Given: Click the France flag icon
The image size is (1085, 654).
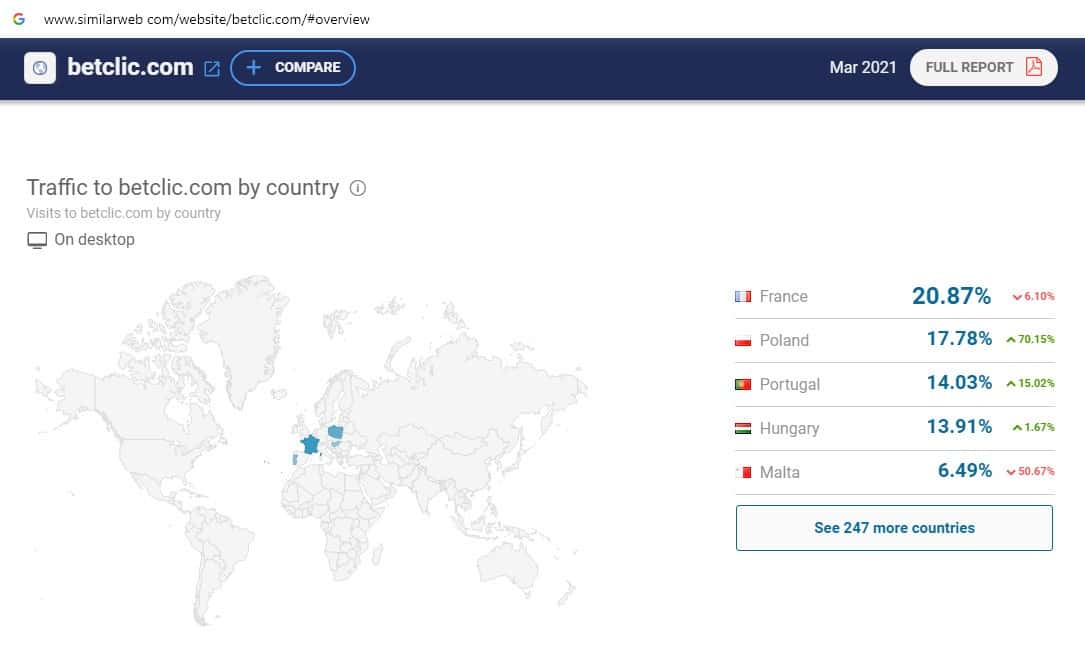Looking at the screenshot, I should click(x=742, y=296).
